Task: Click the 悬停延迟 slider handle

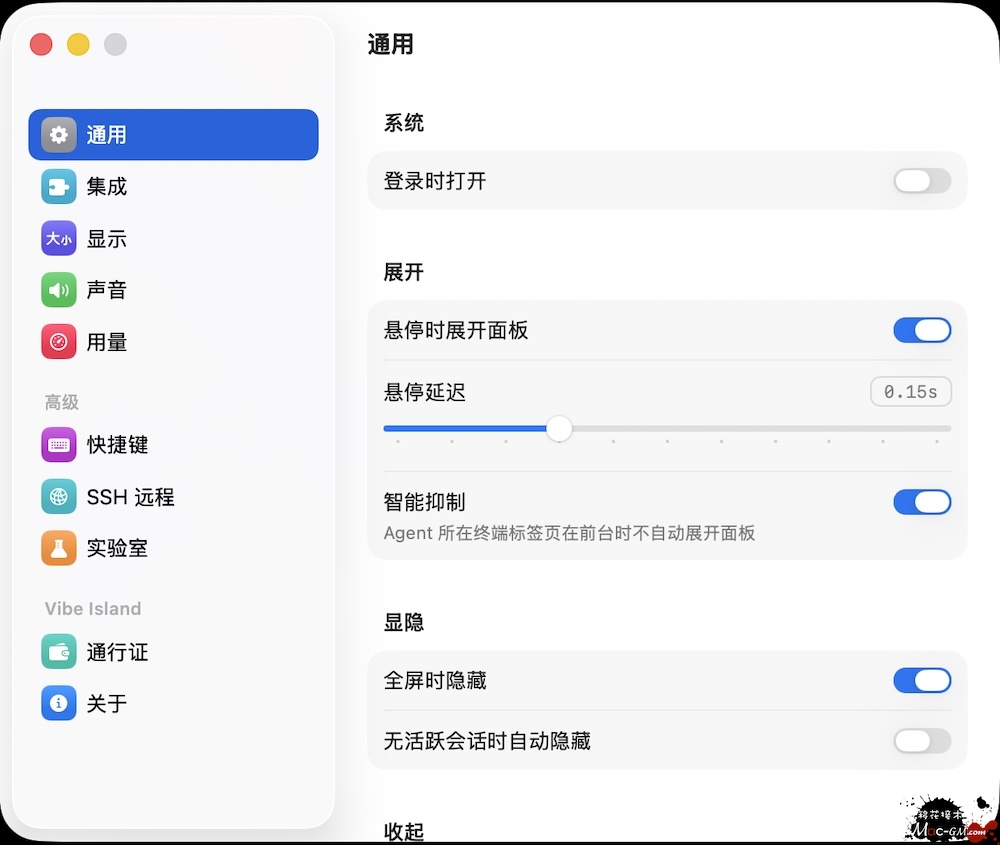Action: pyautogui.click(x=559, y=429)
